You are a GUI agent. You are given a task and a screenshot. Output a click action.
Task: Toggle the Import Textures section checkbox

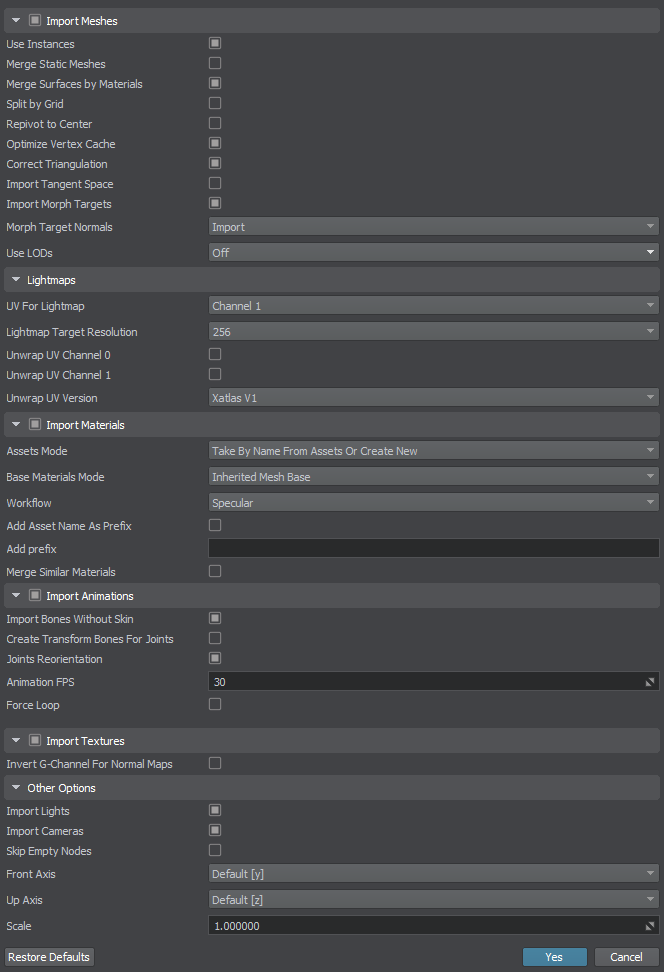tap(35, 741)
